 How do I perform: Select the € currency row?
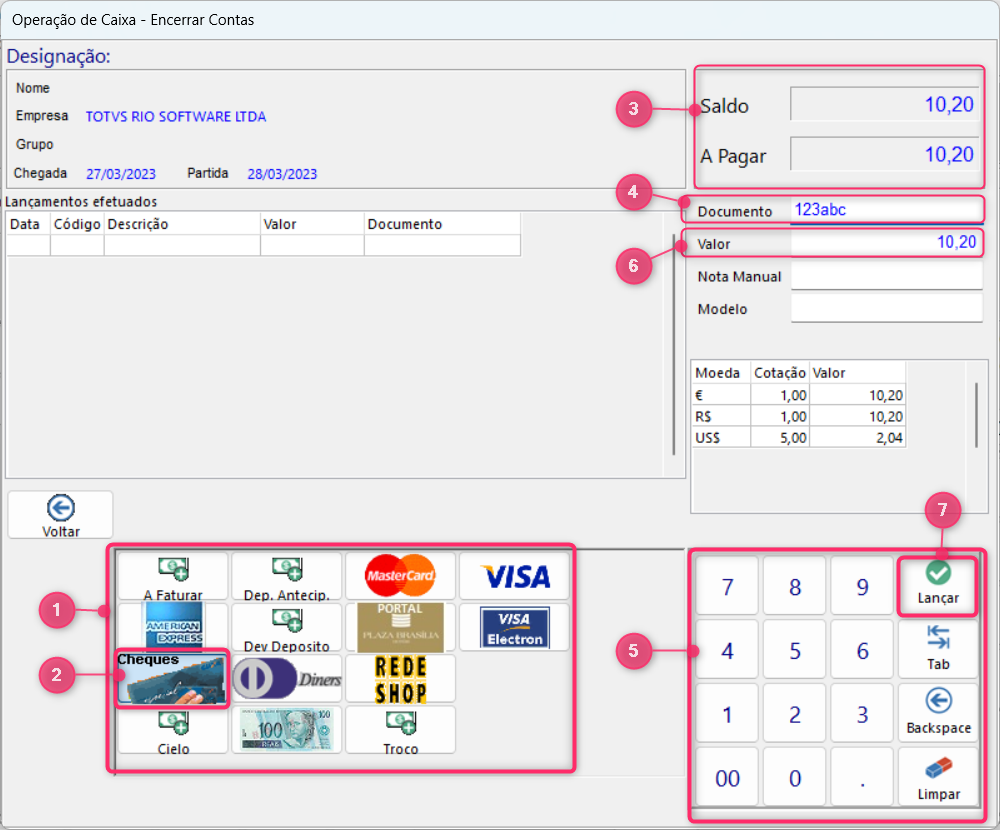pos(798,395)
